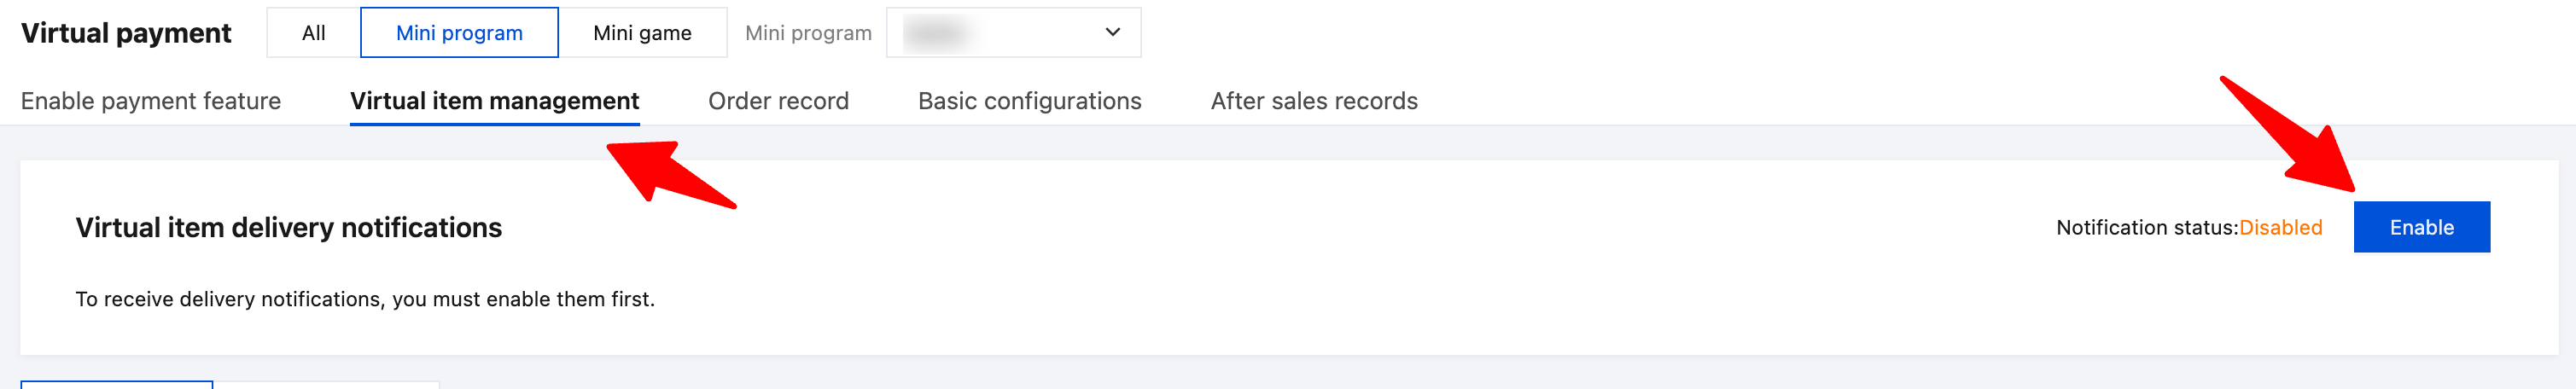Click the orange Disabled status text
Screen dimensions: 2576x389
click(x=2280, y=228)
